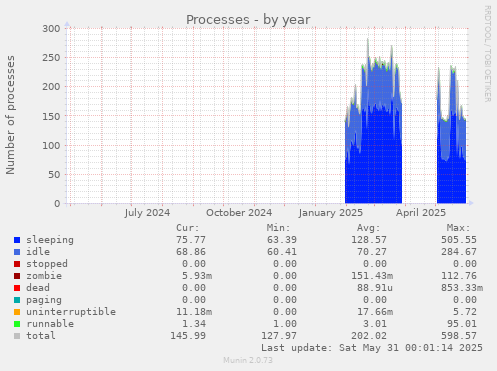Click sleeping average value 128.57

[x=369, y=240]
